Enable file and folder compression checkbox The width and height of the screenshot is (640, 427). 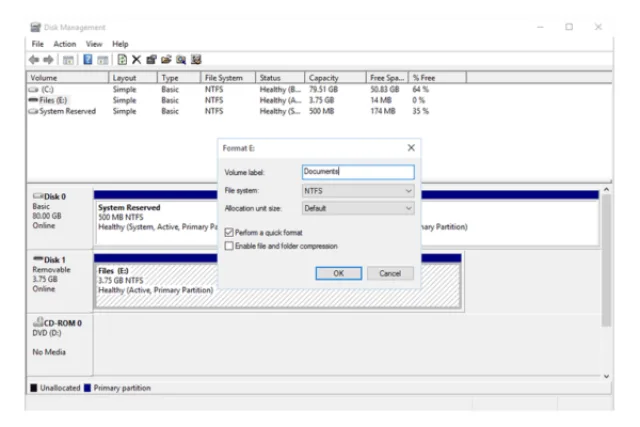pyautogui.click(x=229, y=246)
